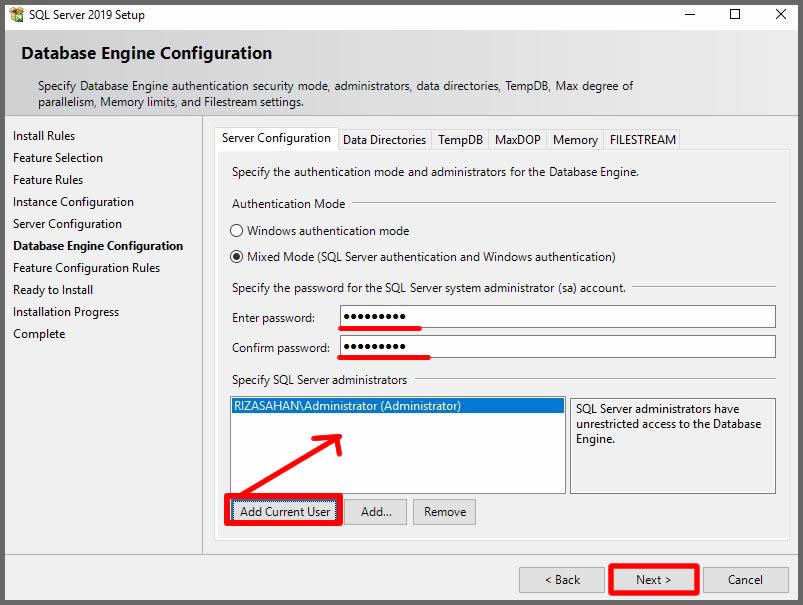The image size is (803, 605).
Task: Cancel the SQL Server setup
Action: [x=745, y=580]
